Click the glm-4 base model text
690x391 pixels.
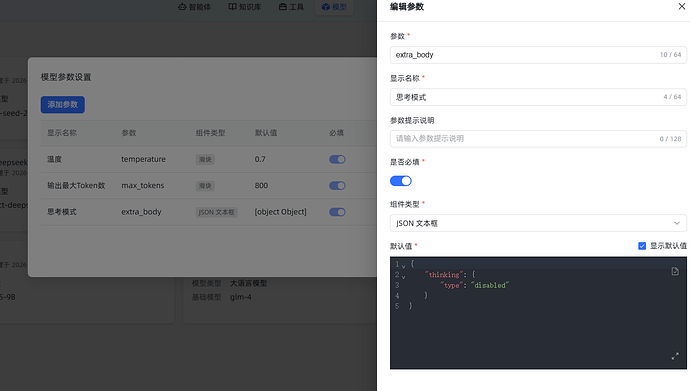point(241,297)
